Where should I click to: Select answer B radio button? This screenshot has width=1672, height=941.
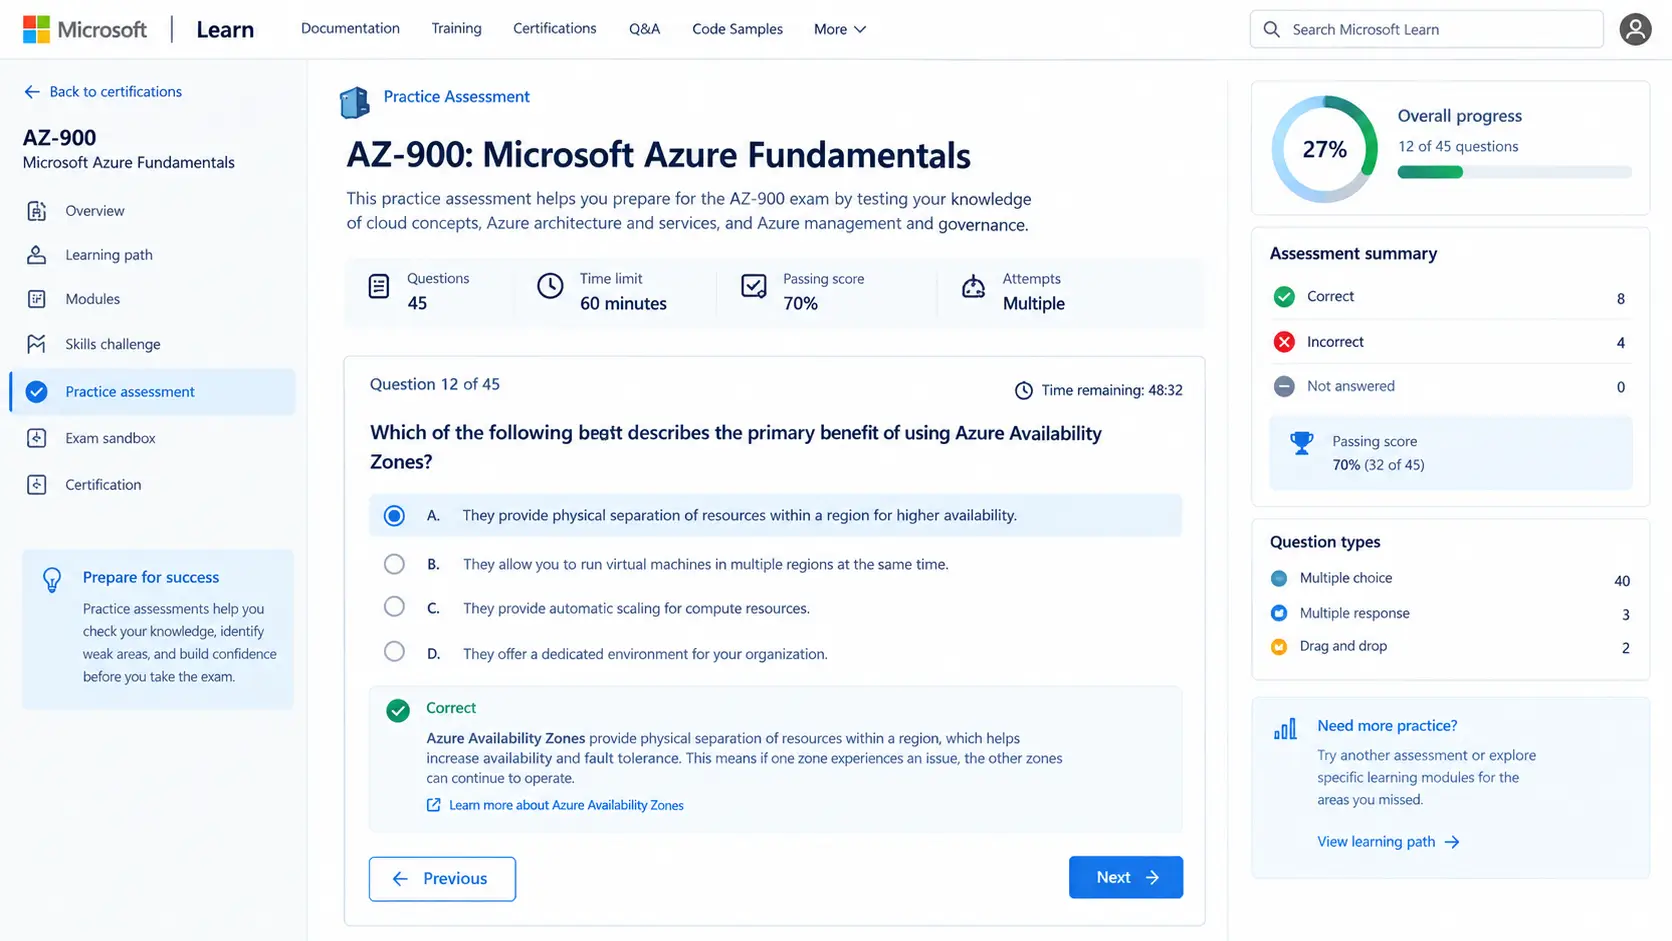pos(395,564)
